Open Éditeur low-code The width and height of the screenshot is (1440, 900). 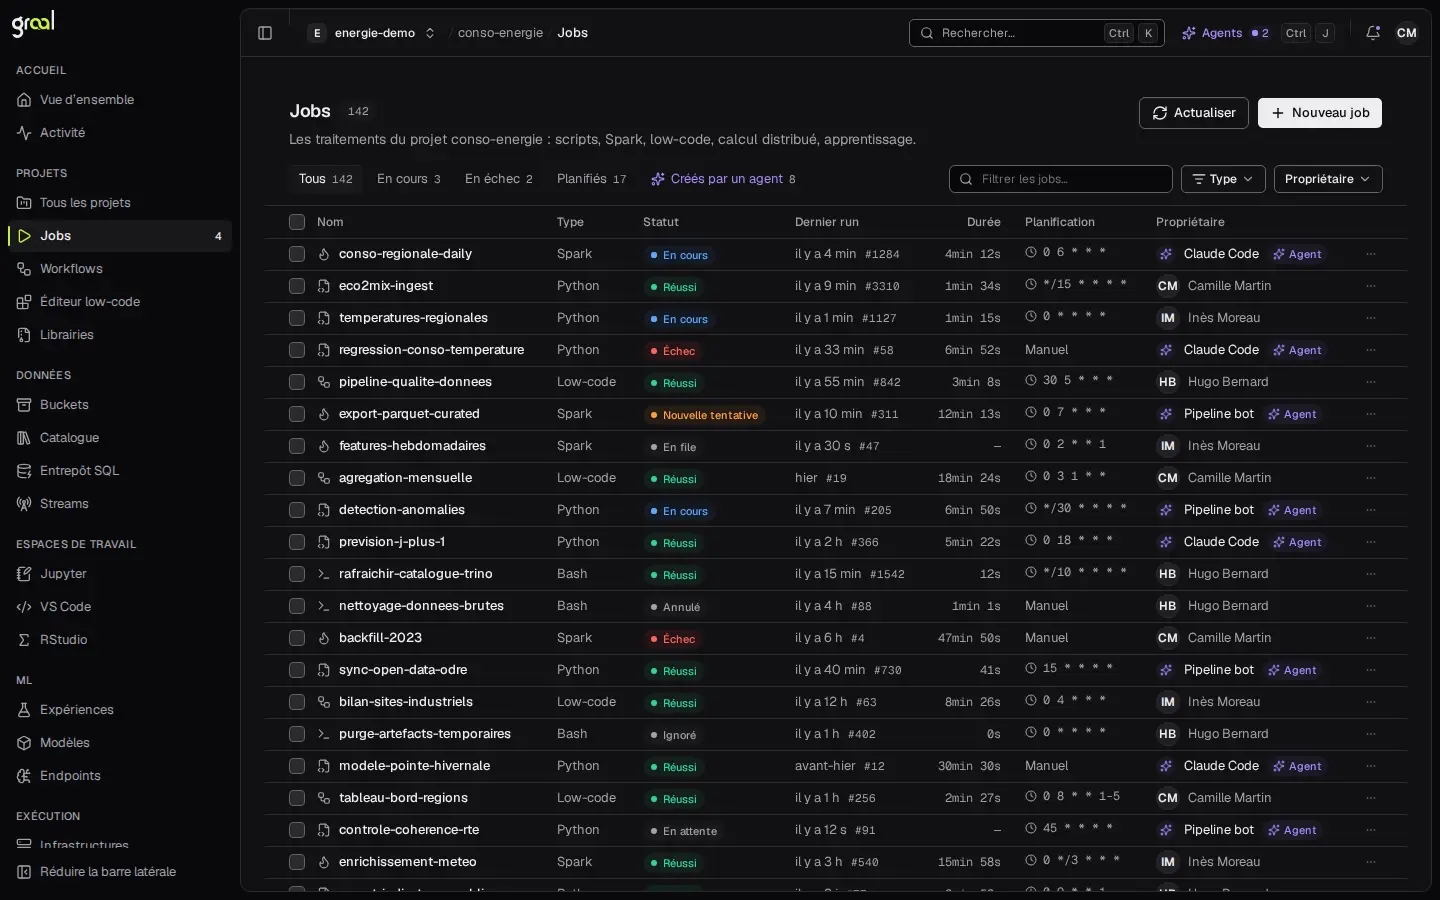point(120,302)
